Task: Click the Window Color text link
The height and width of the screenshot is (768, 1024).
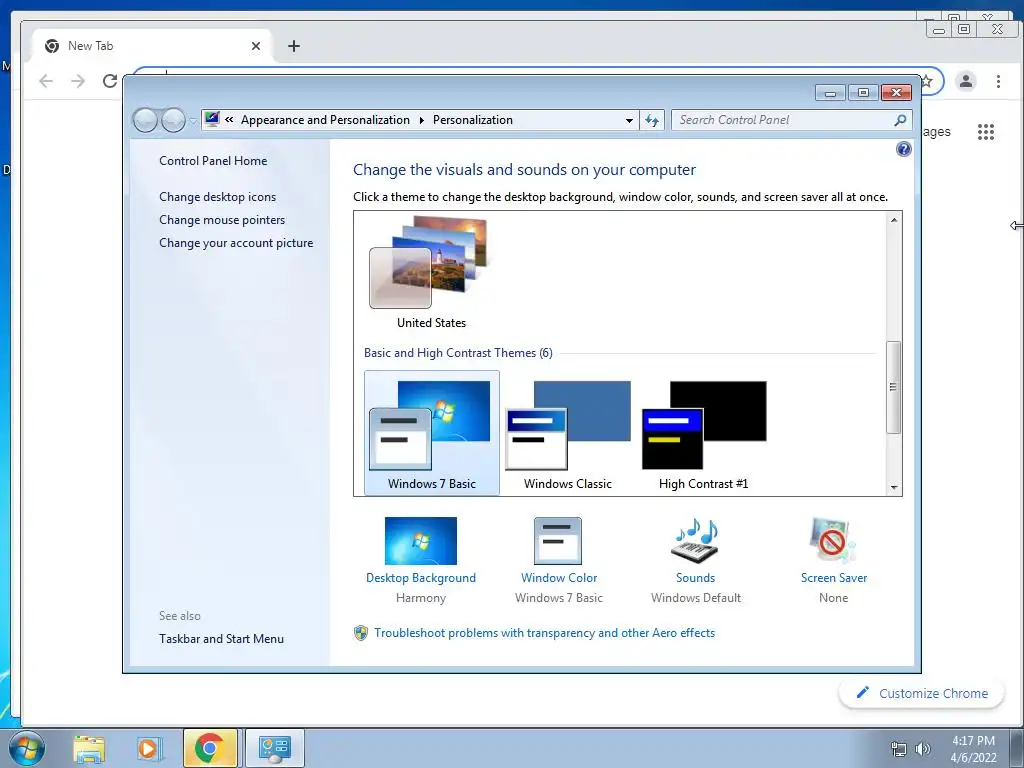Action: (x=559, y=578)
